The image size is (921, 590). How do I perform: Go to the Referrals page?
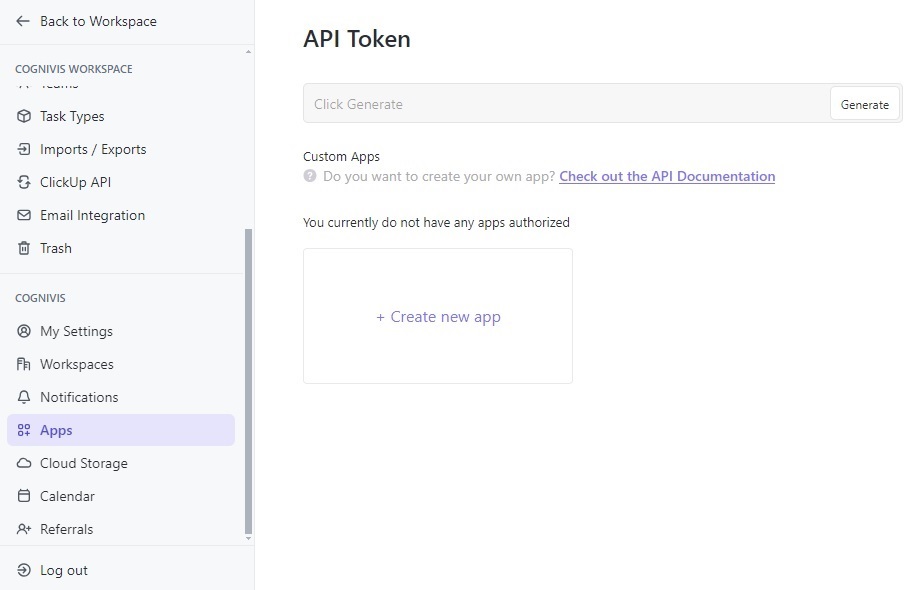click(66, 529)
